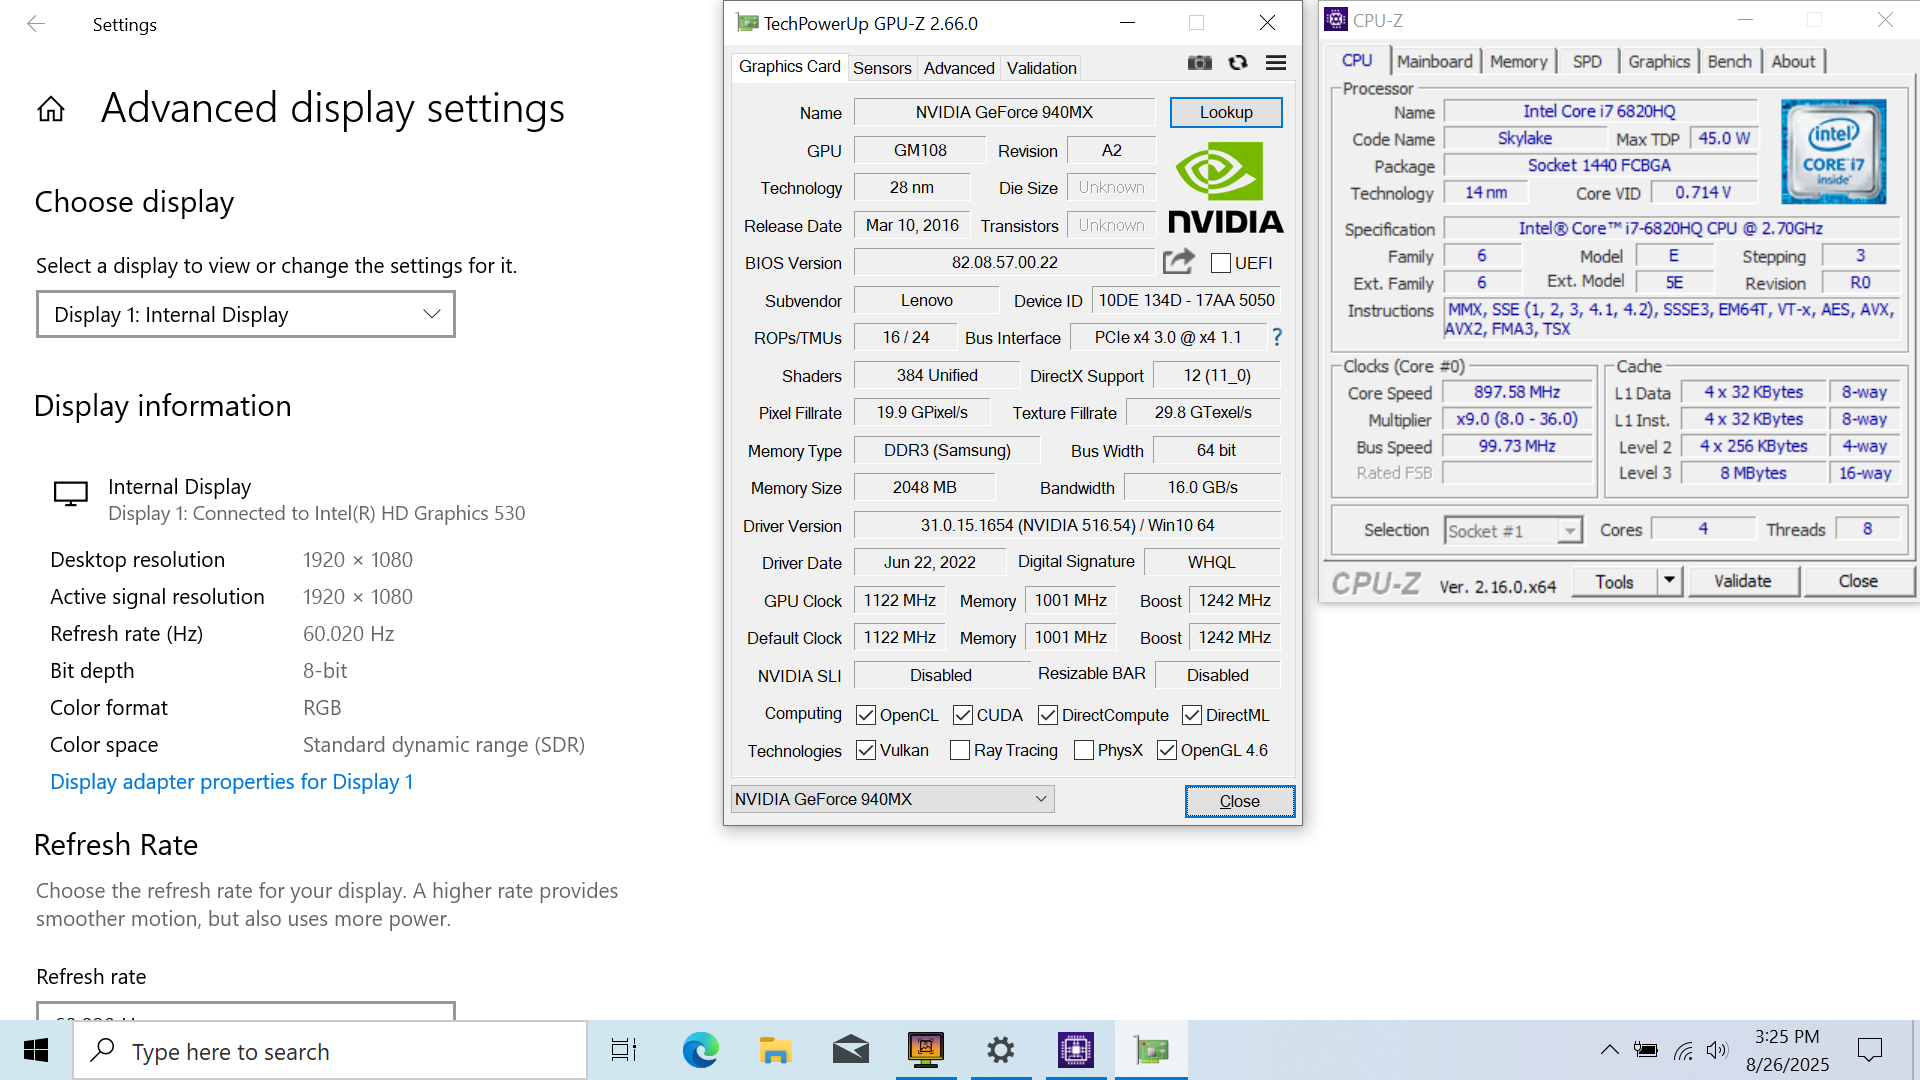
Task: Take a GPU-Z screenshot with camera icon
Action: click(1199, 63)
